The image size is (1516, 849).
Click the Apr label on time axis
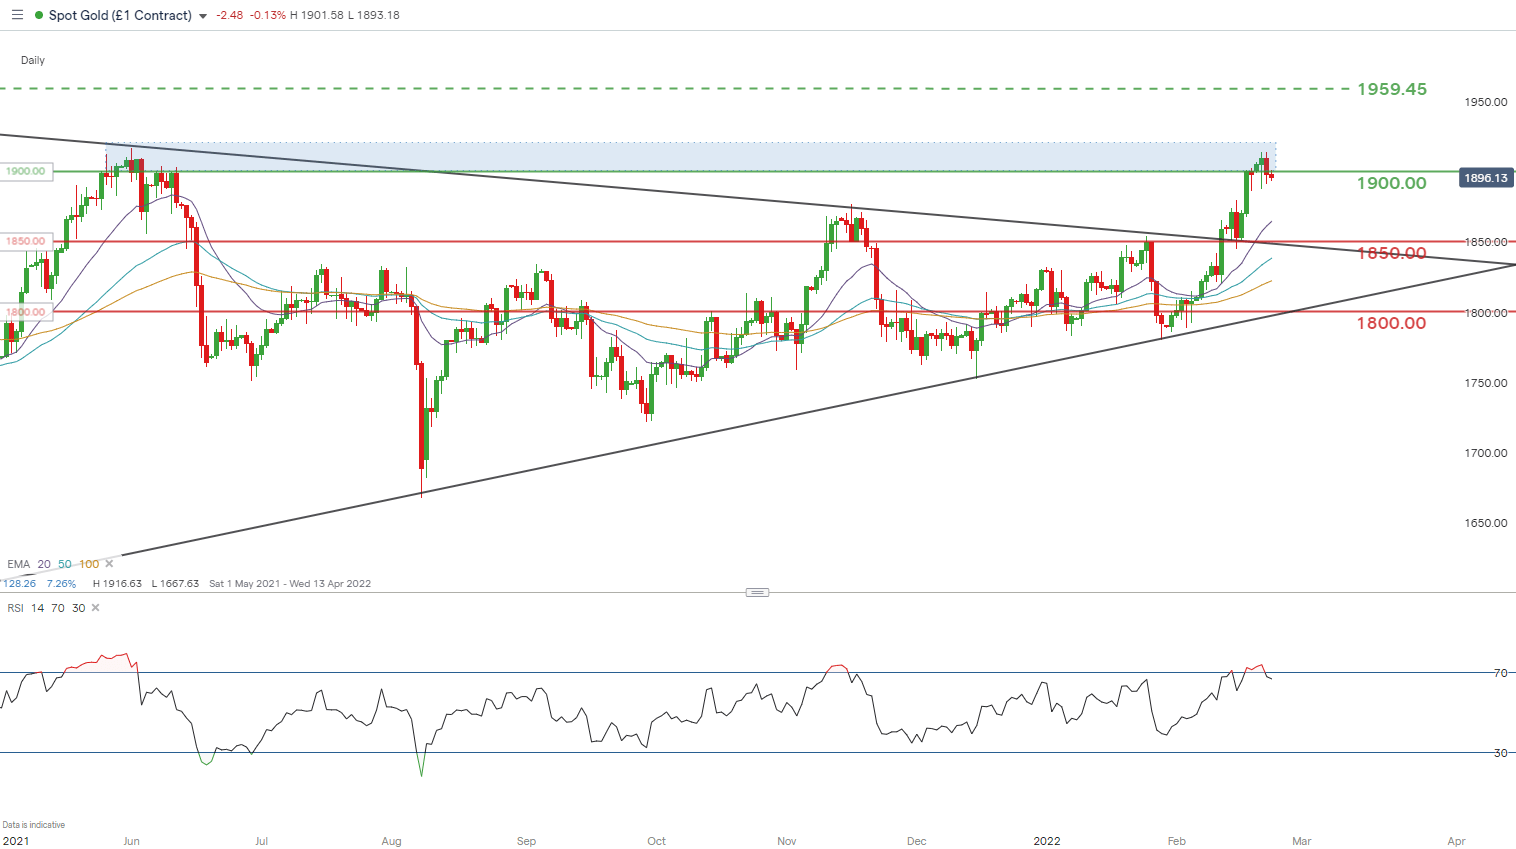1457,841
